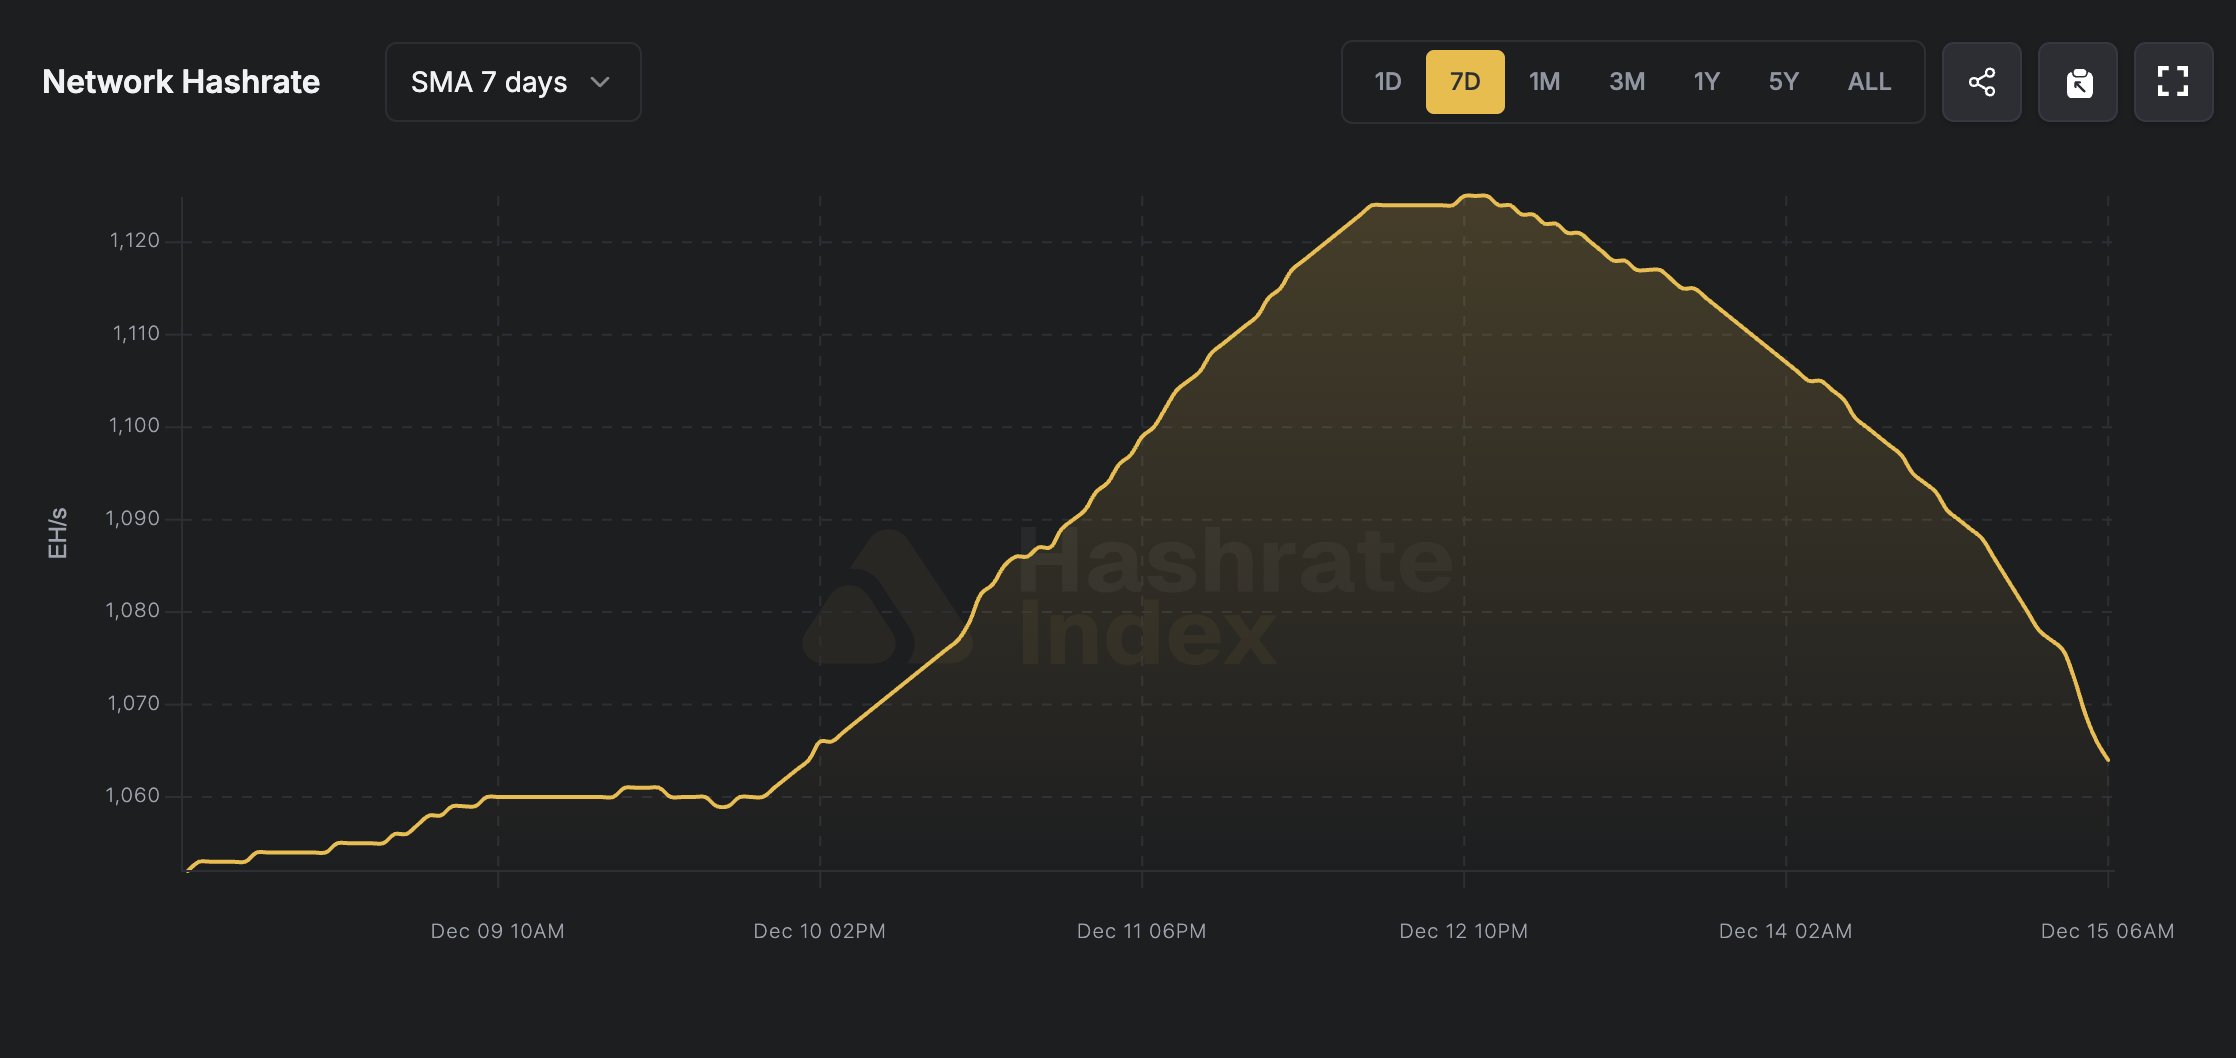Click the 1,120 y-axis label
The height and width of the screenshot is (1058, 2236).
(x=134, y=240)
